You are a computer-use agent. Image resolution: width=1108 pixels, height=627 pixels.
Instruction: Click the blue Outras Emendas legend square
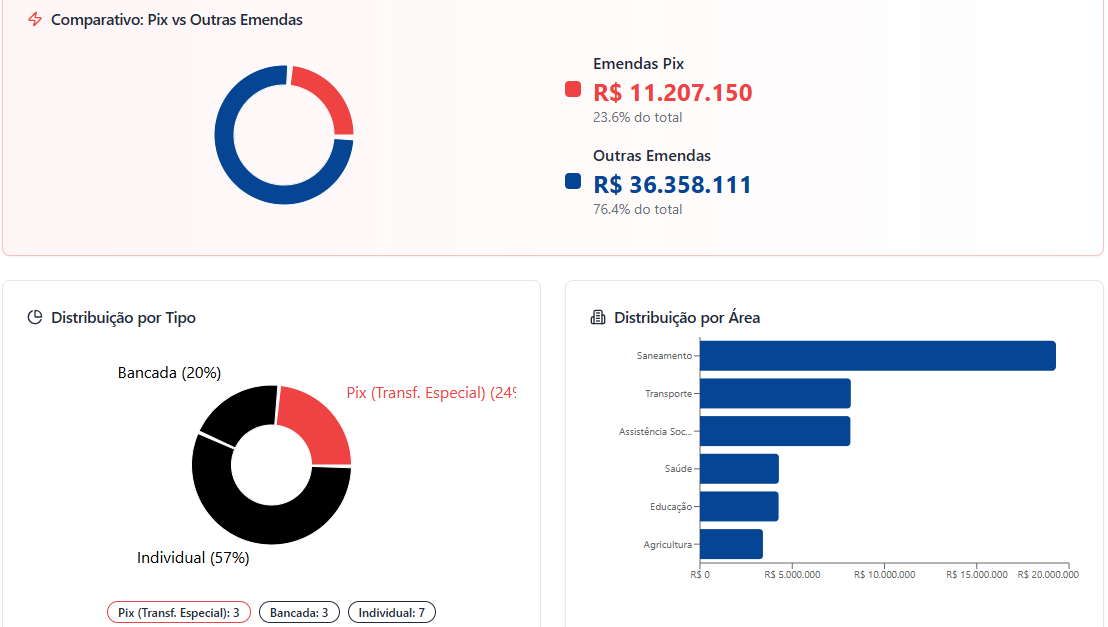coord(573,181)
